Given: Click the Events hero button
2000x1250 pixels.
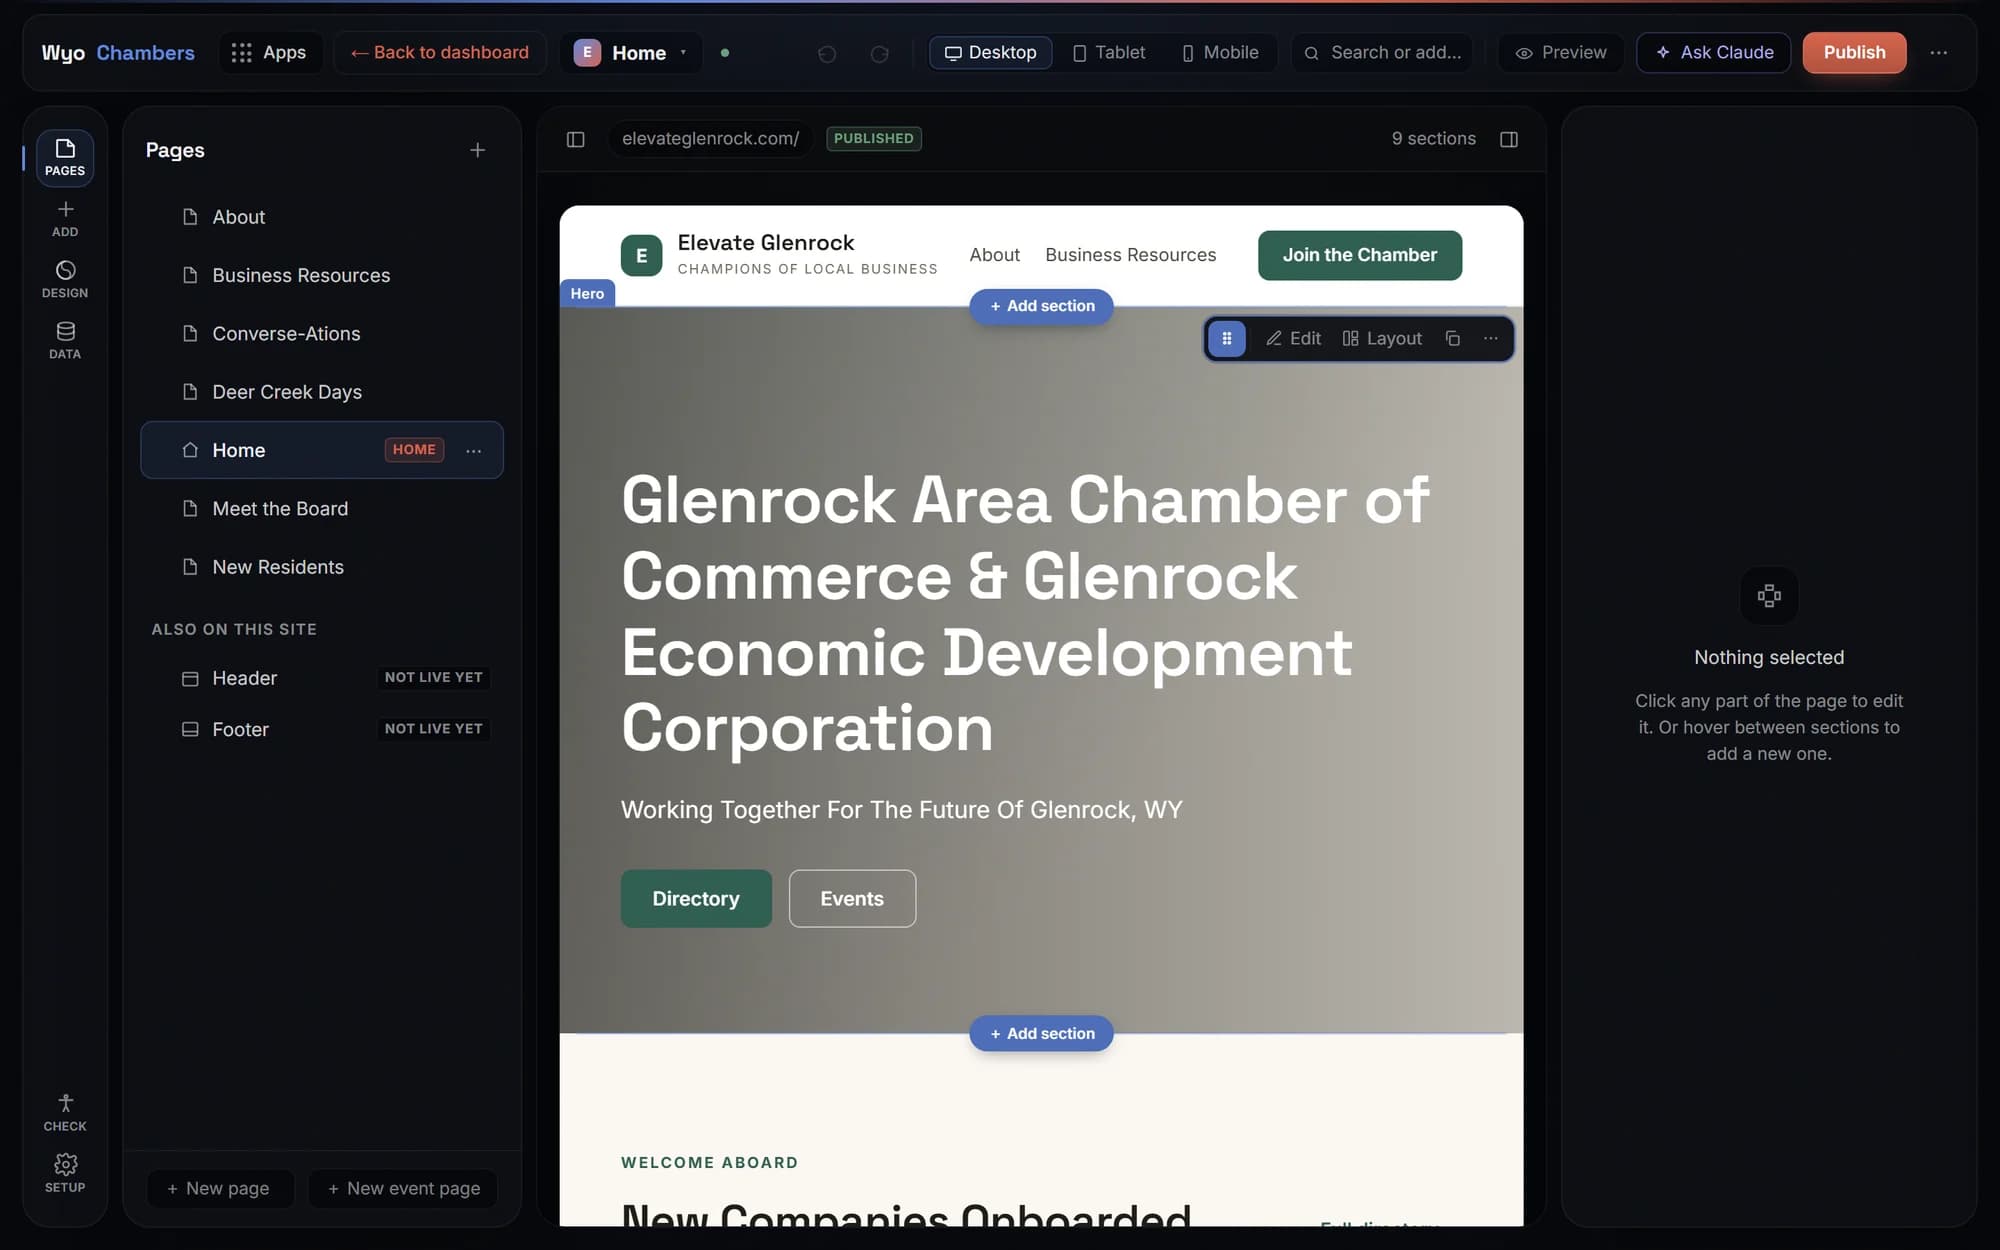Looking at the screenshot, I should [852, 899].
